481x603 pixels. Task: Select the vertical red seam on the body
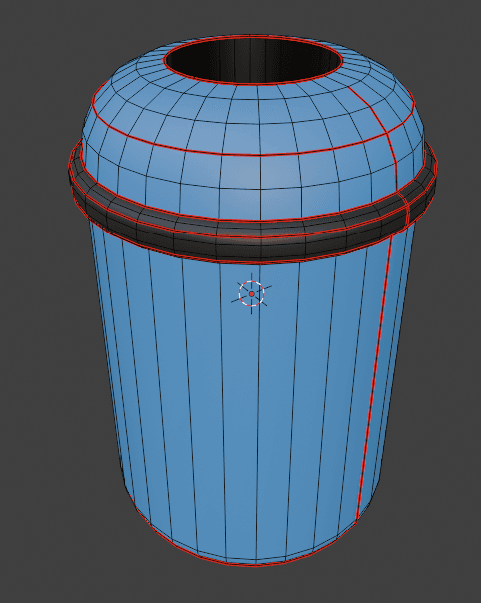click(x=374, y=379)
